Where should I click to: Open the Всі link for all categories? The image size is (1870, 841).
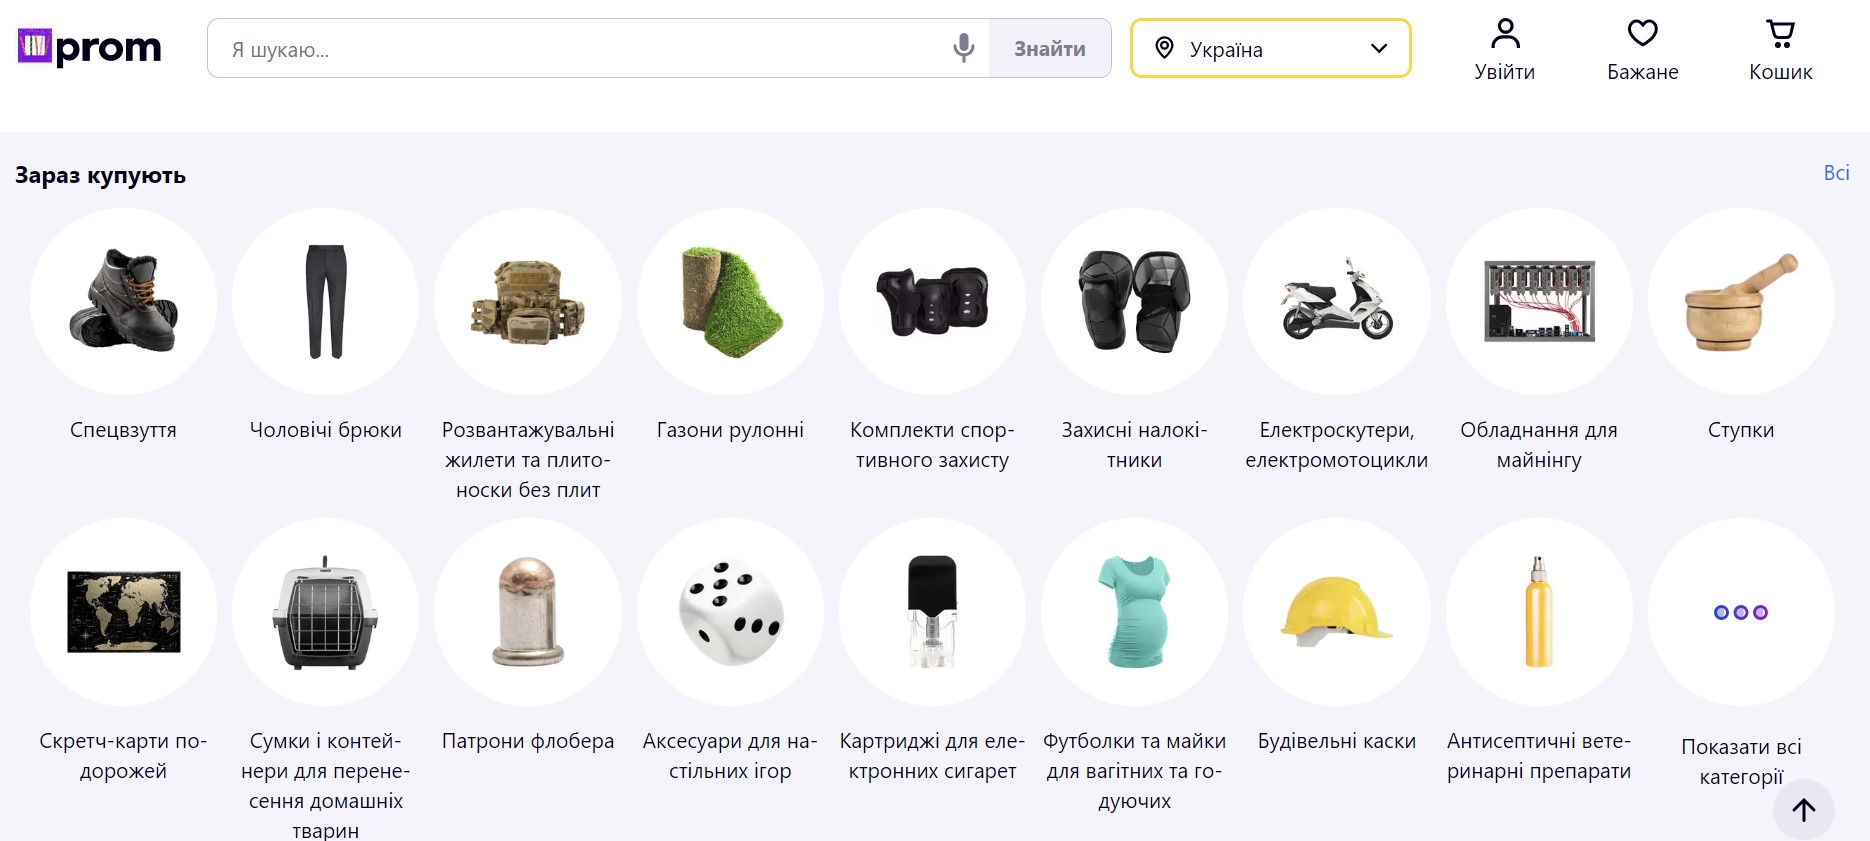pyautogui.click(x=1836, y=173)
